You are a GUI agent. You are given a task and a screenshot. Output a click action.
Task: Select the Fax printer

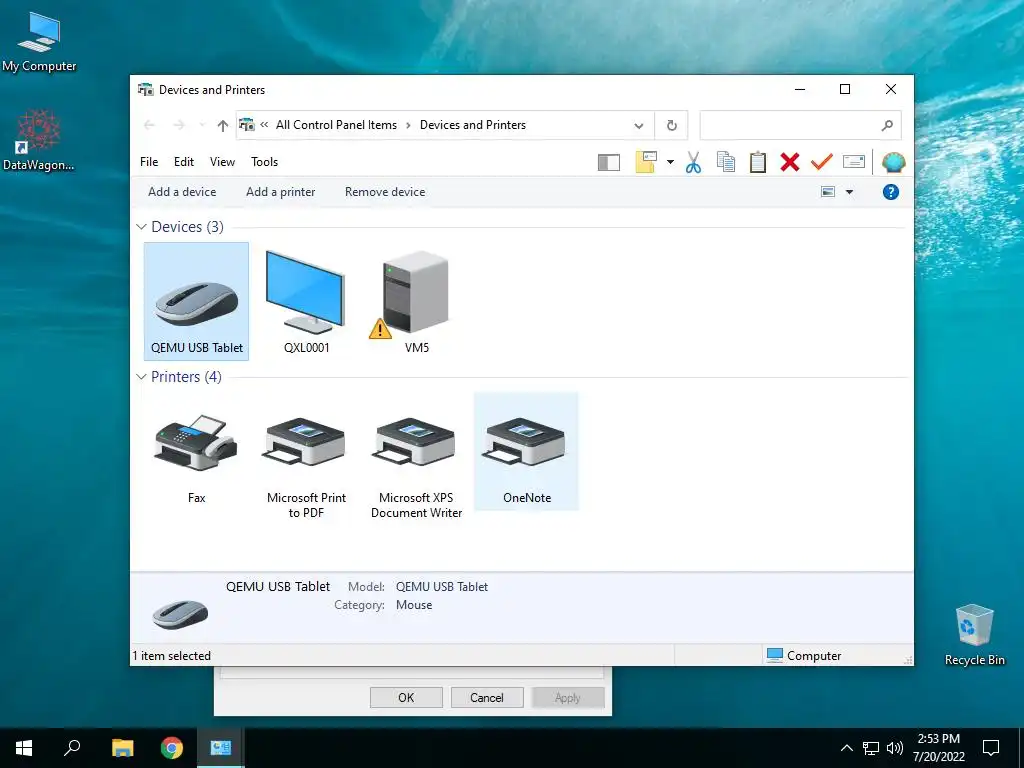click(196, 451)
